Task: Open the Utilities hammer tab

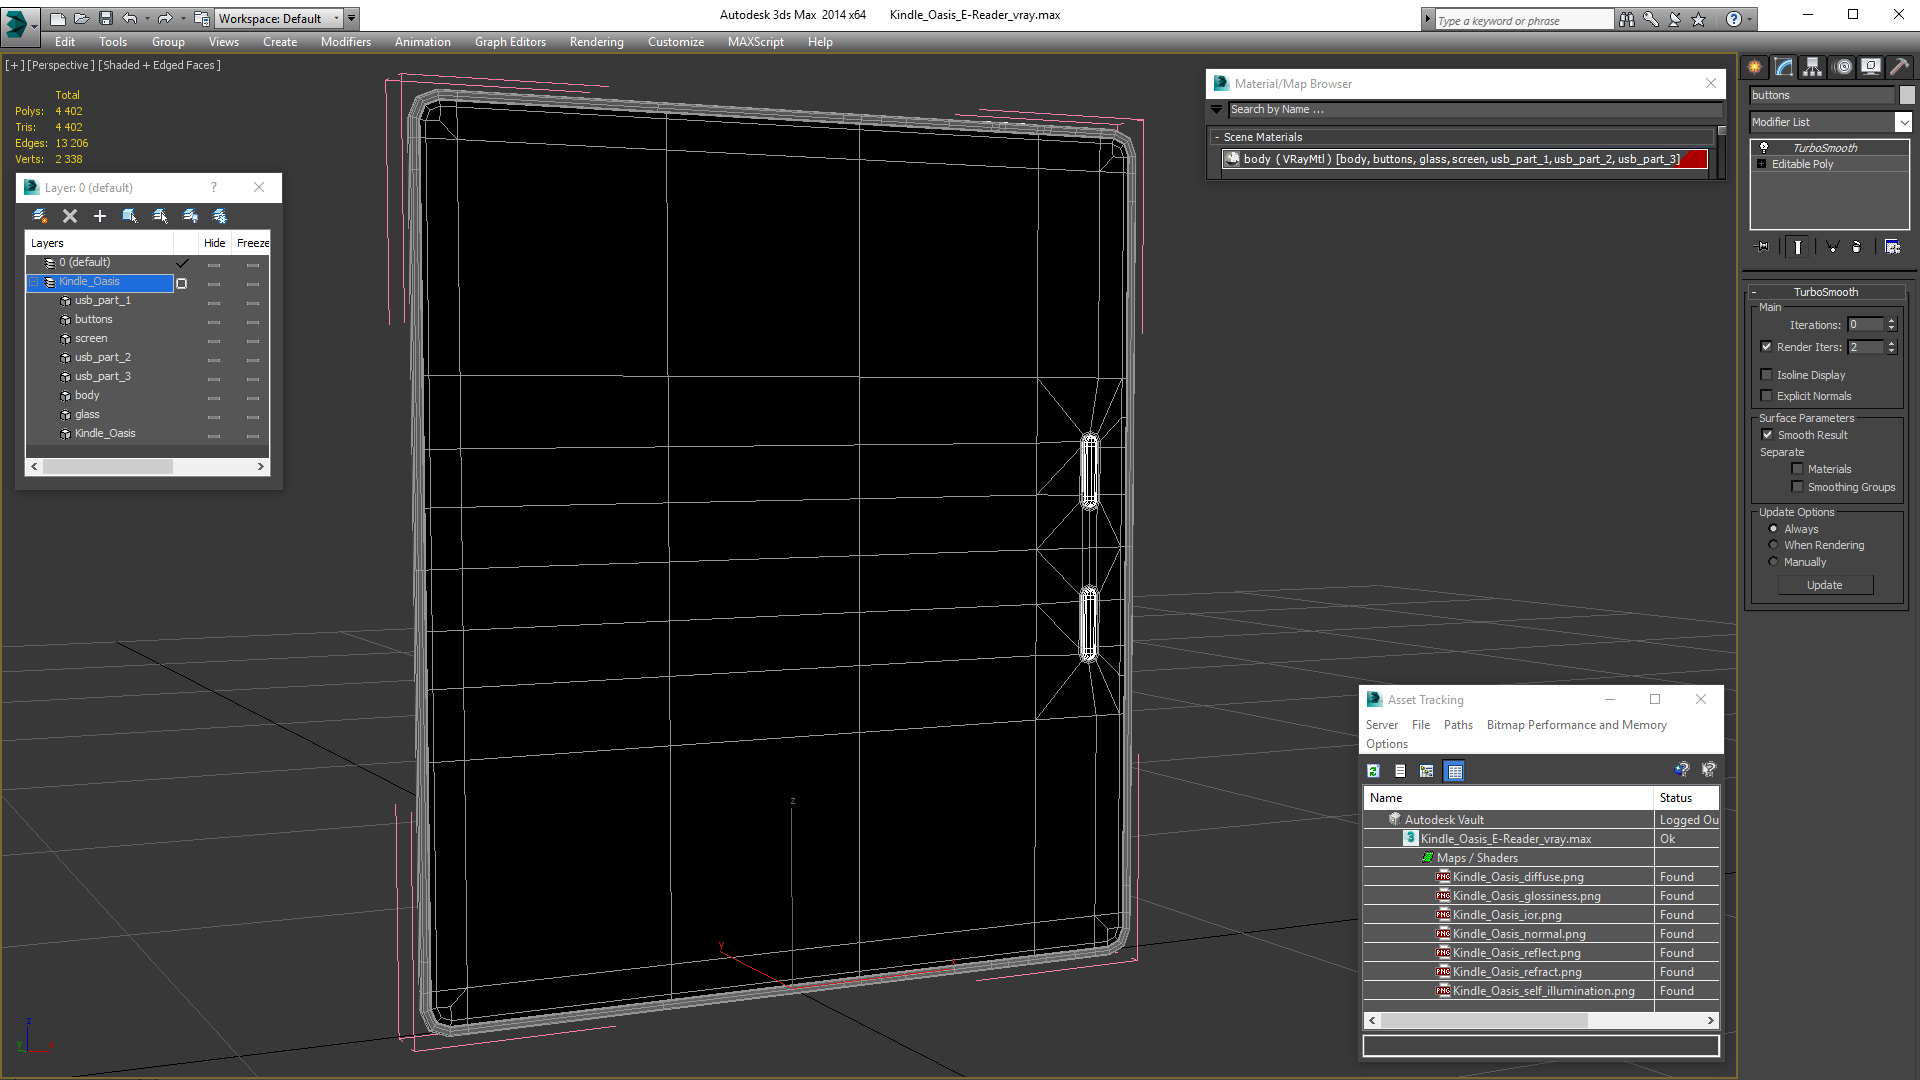Action: pyautogui.click(x=1900, y=67)
